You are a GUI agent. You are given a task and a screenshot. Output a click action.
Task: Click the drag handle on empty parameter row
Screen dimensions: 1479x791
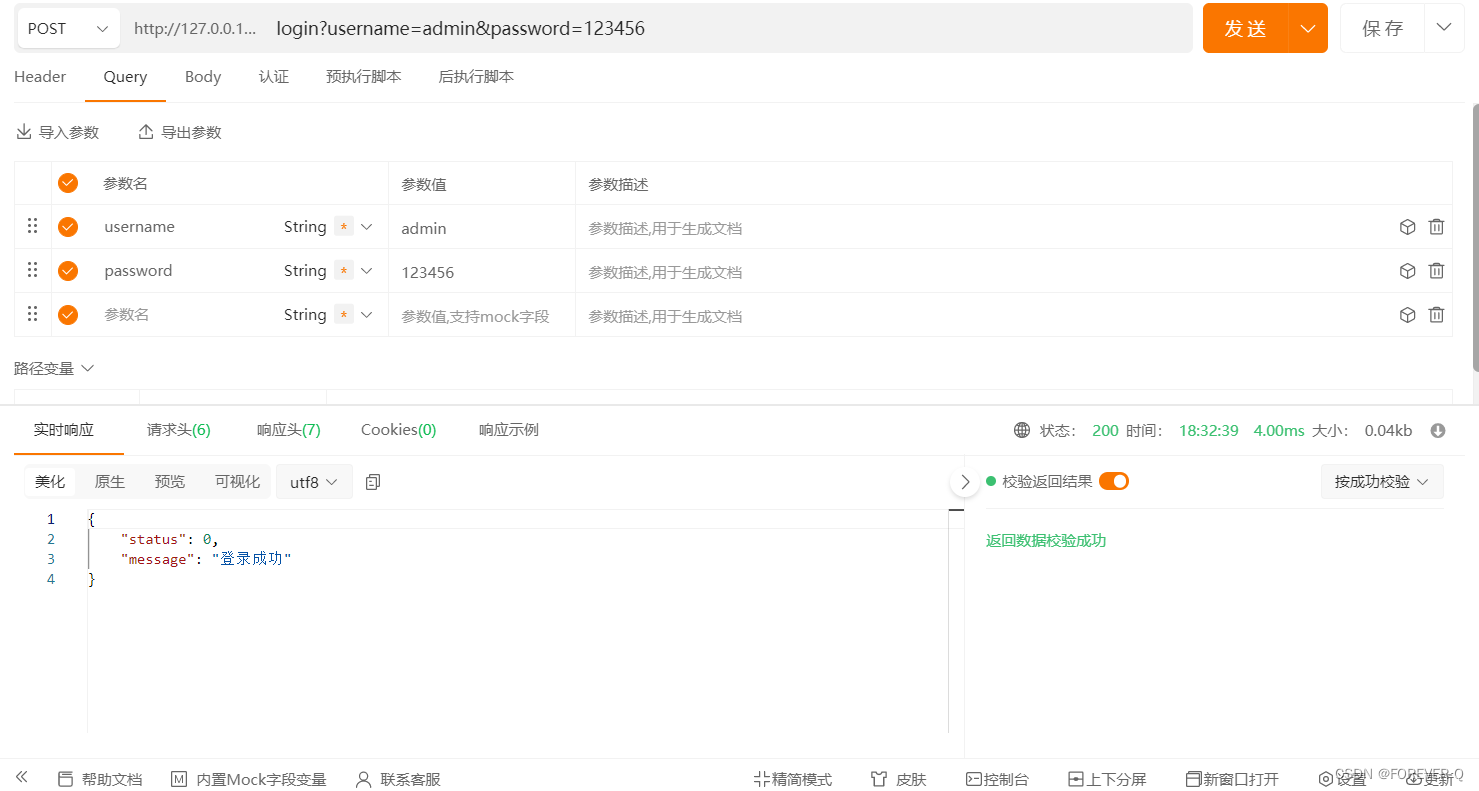point(33,314)
